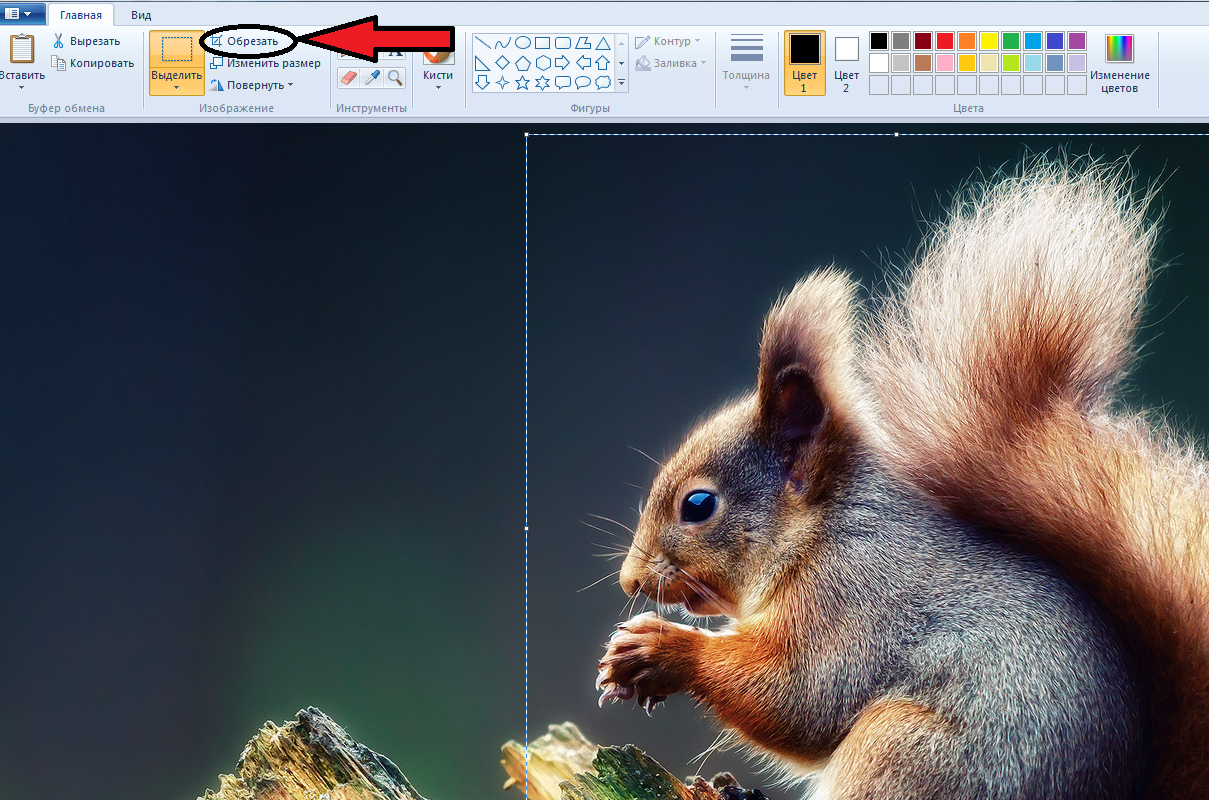Pick the red color swatch
This screenshot has width=1209, height=800.
[944, 41]
